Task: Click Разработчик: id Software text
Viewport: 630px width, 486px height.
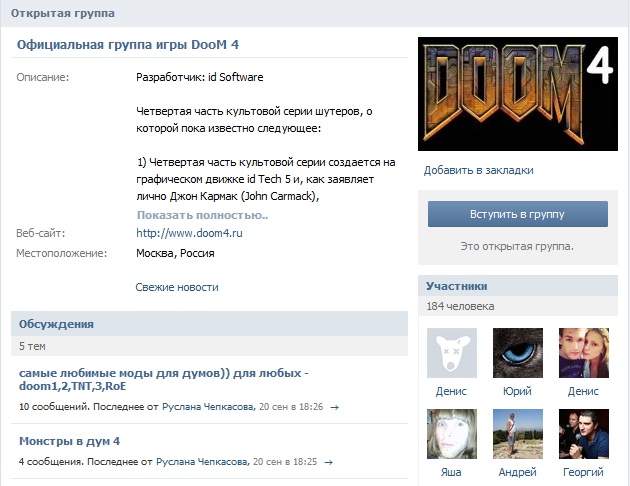Action: [x=200, y=77]
